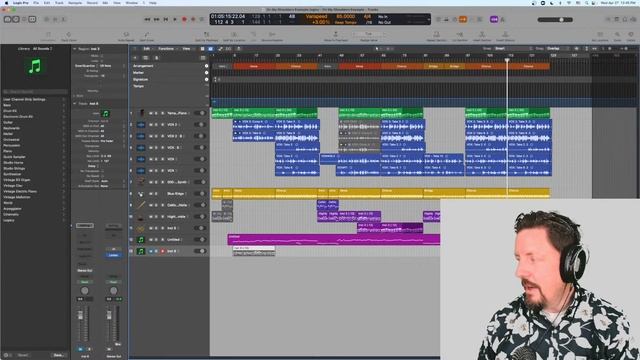Open the Smart Controls button
This screenshot has height=360, width=640.
click(x=47, y=19)
